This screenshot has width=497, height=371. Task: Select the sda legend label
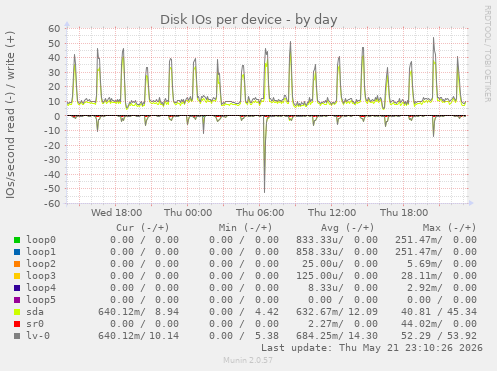(x=35, y=312)
